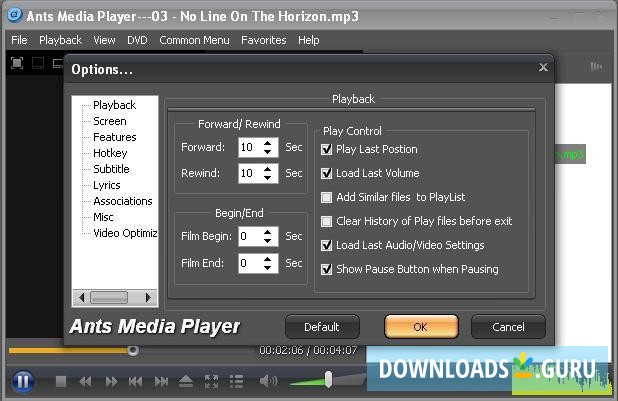Select Screen in the options tree
618x401 pixels.
(x=110, y=121)
